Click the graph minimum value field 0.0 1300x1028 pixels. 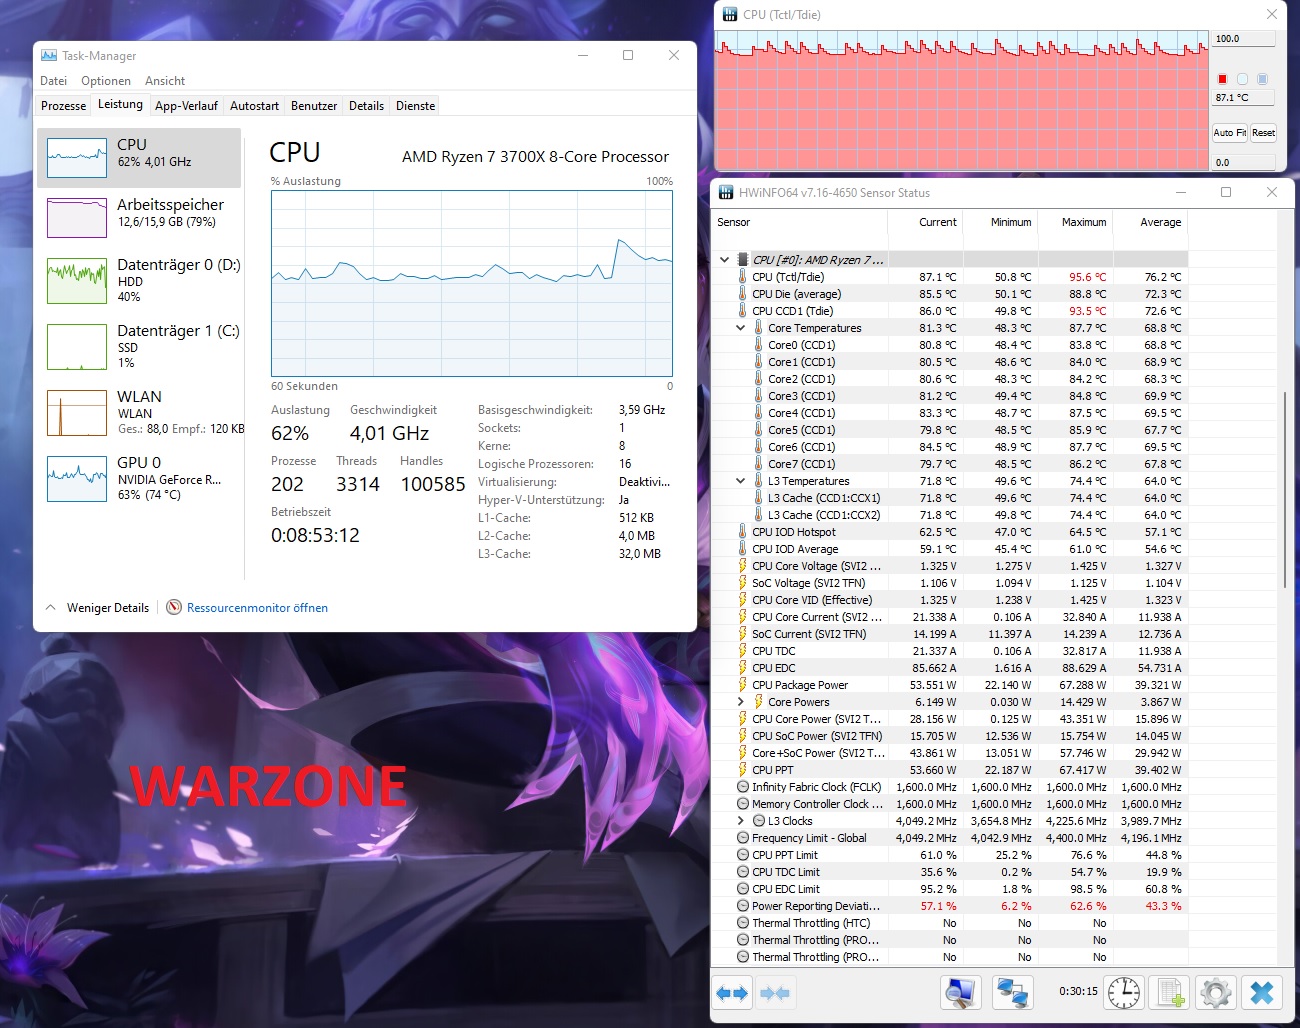(x=1244, y=162)
